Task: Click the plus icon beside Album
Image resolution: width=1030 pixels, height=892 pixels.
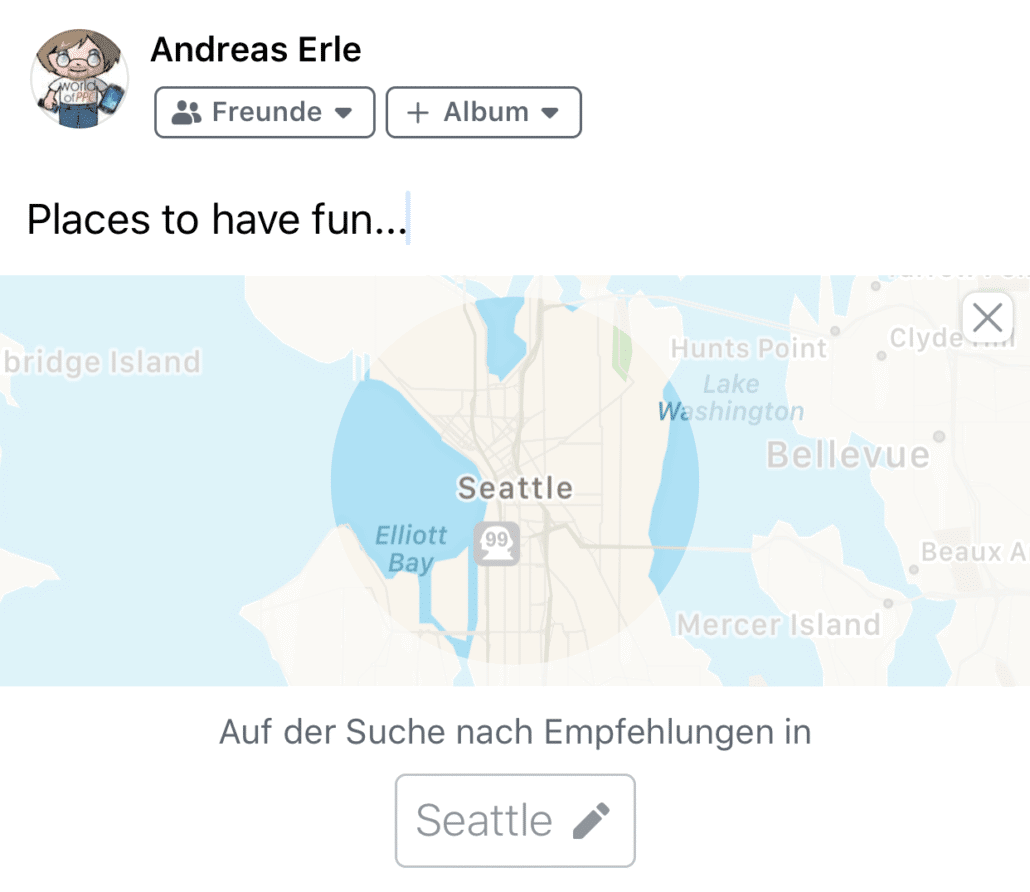Action: click(x=418, y=113)
